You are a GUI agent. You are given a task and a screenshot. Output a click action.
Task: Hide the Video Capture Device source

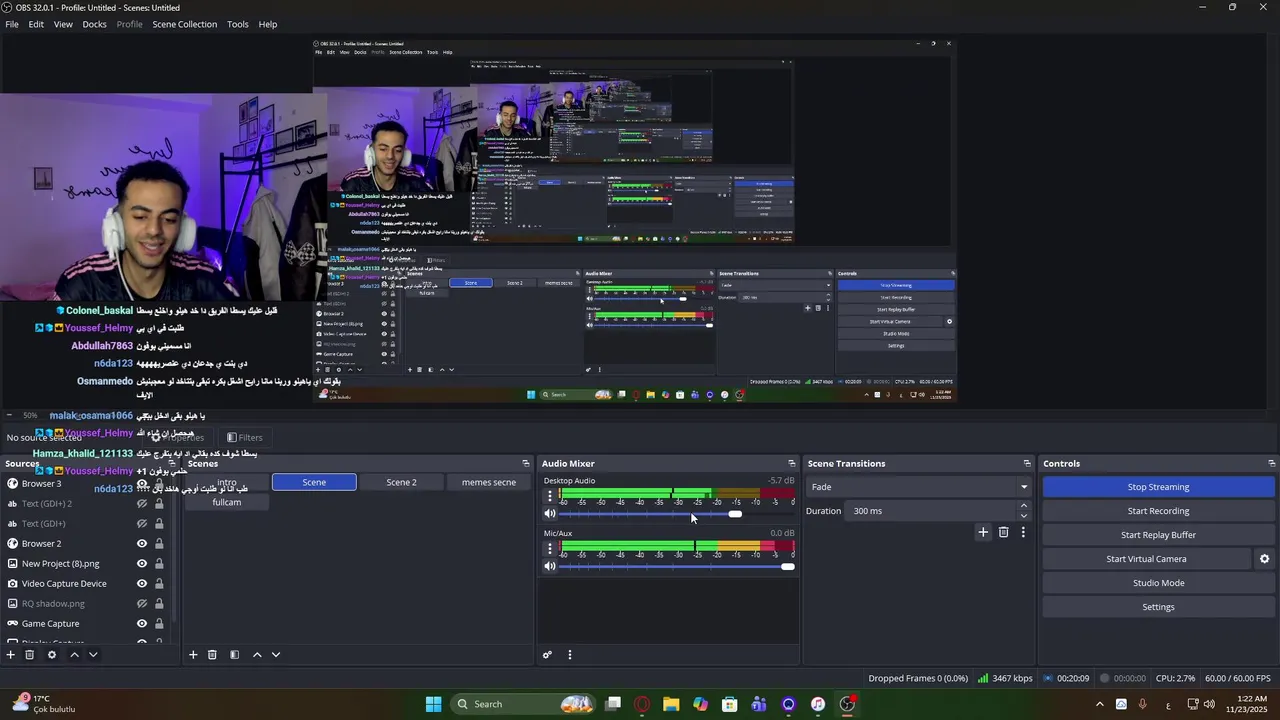(x=142, y=584)
